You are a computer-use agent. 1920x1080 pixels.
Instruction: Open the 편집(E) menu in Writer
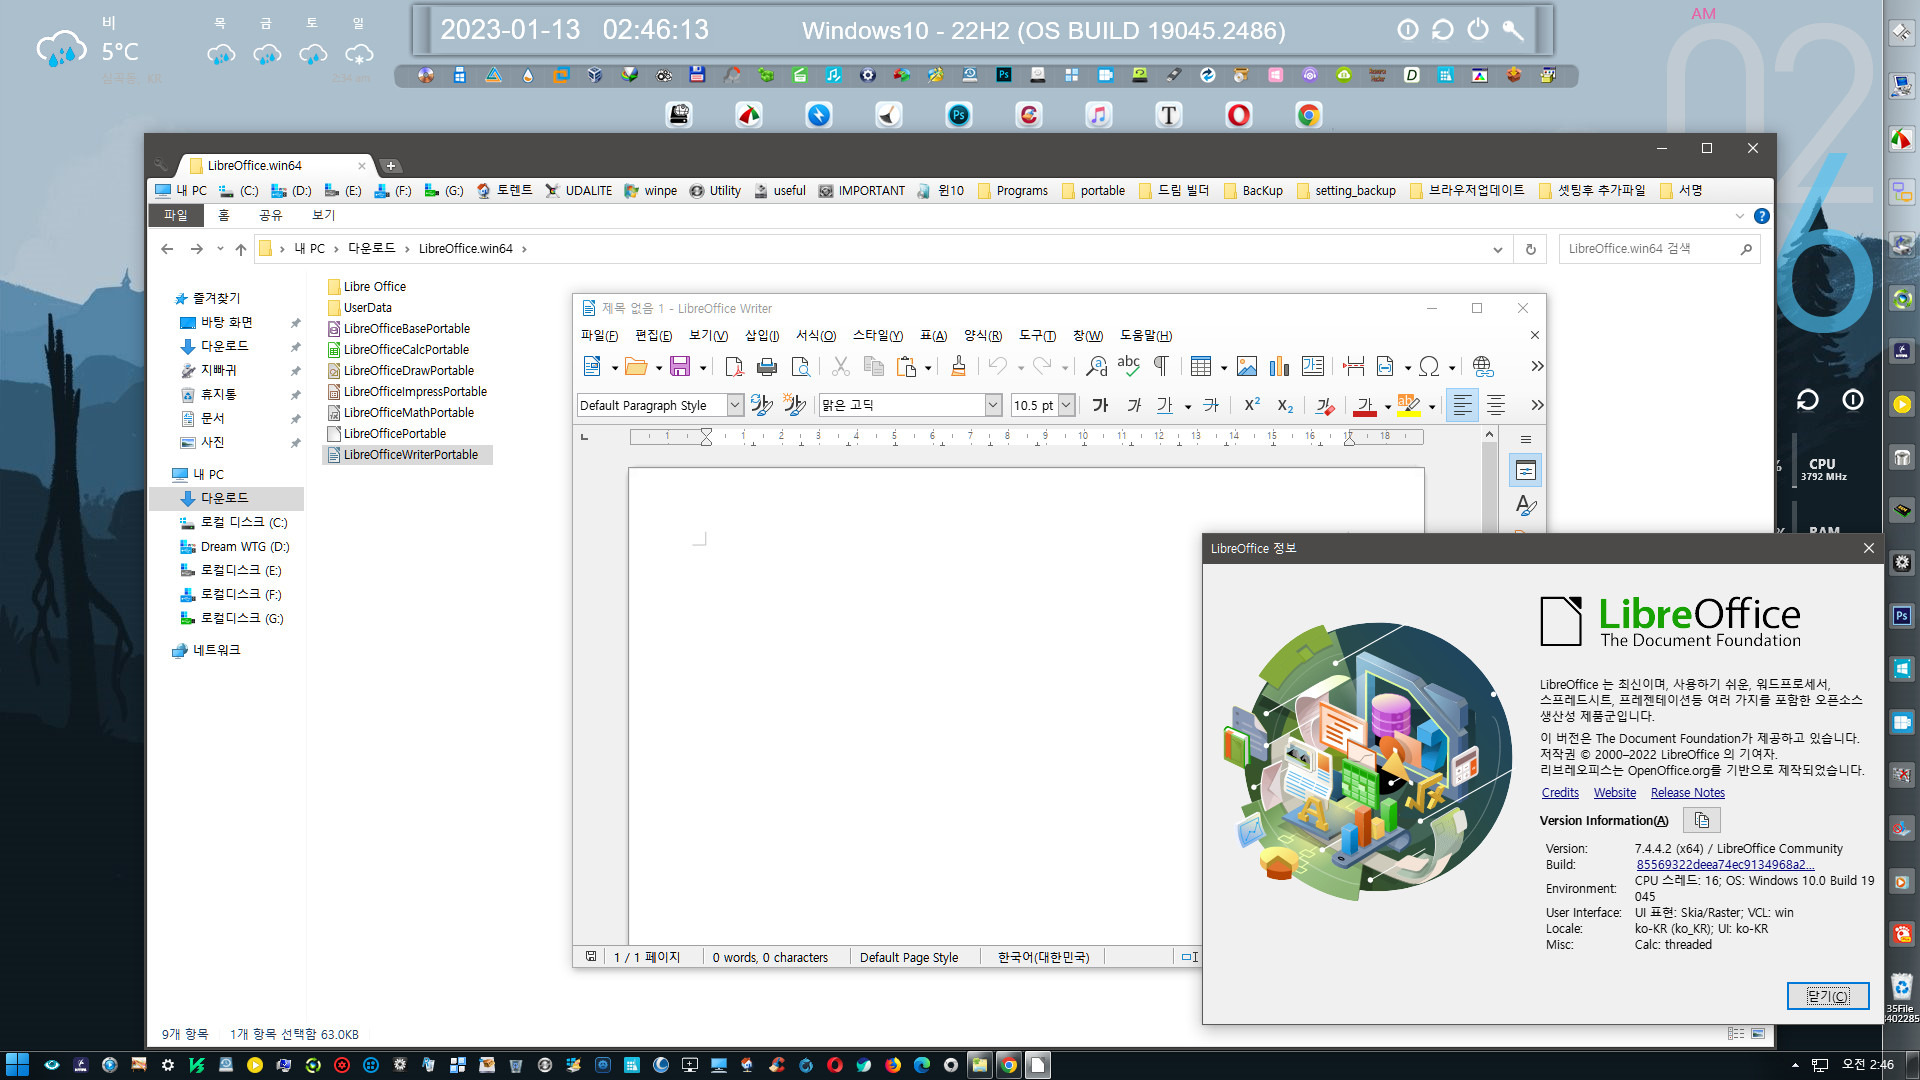[653, 336]
